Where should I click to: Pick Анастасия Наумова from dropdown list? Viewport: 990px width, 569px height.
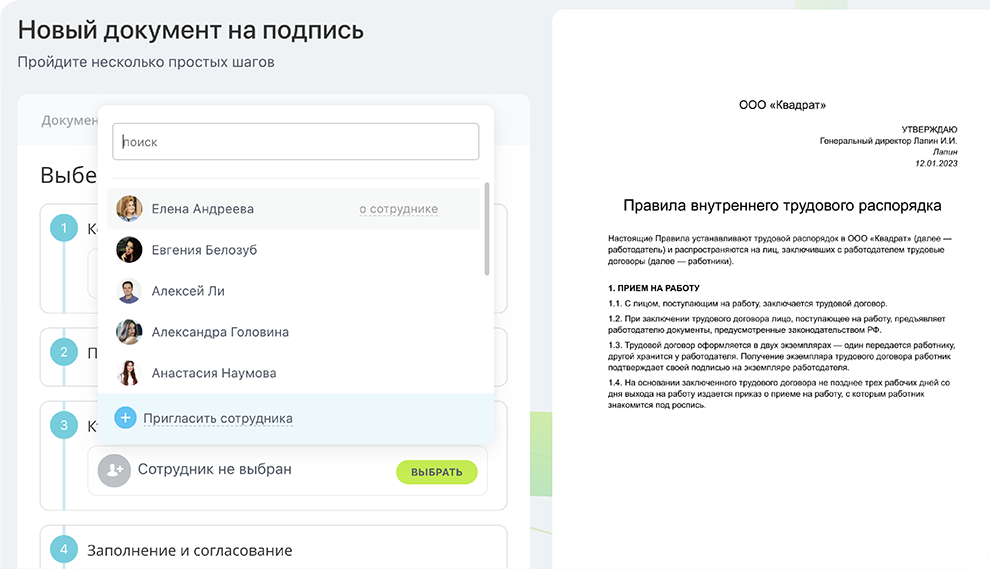pos(214,373)
